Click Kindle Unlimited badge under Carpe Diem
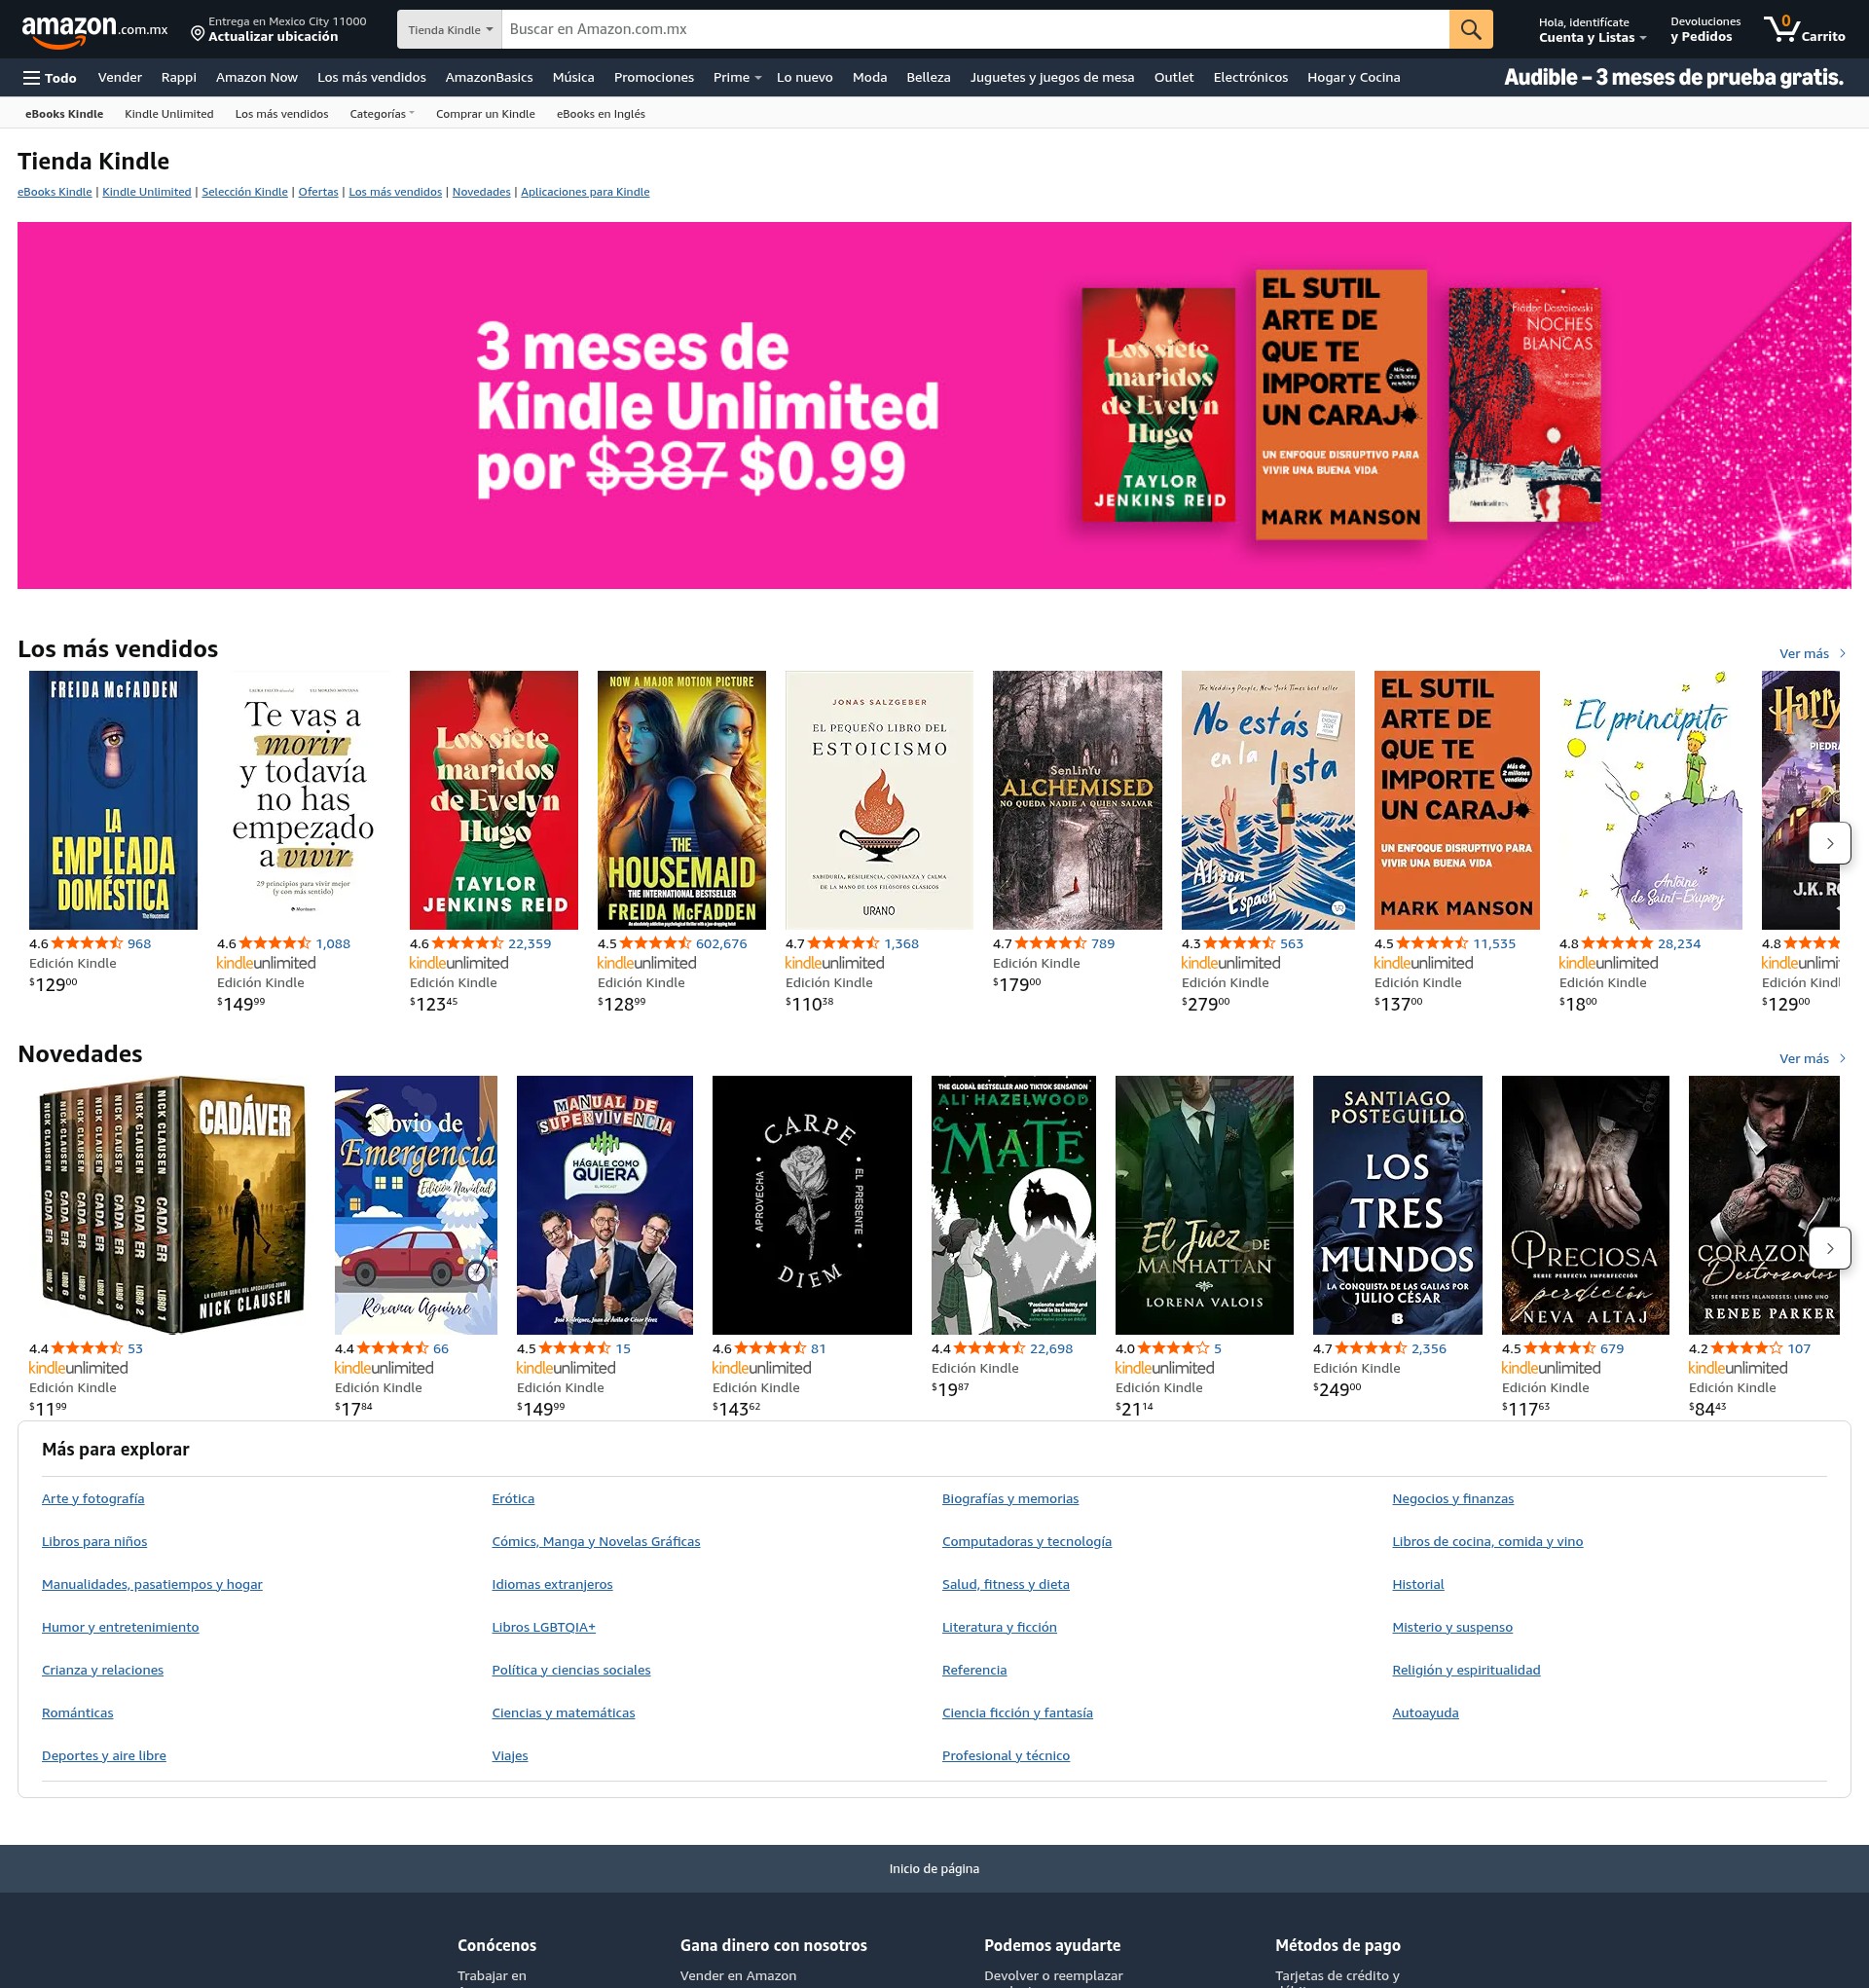The image size is (1869, 1988). (761, 1368)
